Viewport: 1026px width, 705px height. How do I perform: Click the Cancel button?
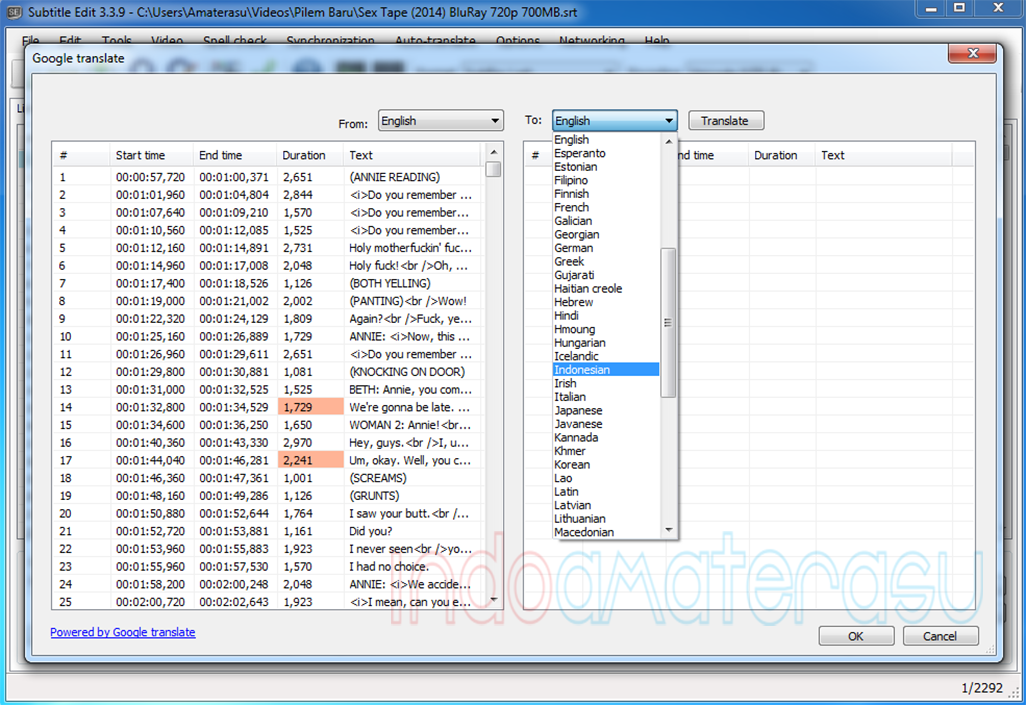(x=940, y=636)
